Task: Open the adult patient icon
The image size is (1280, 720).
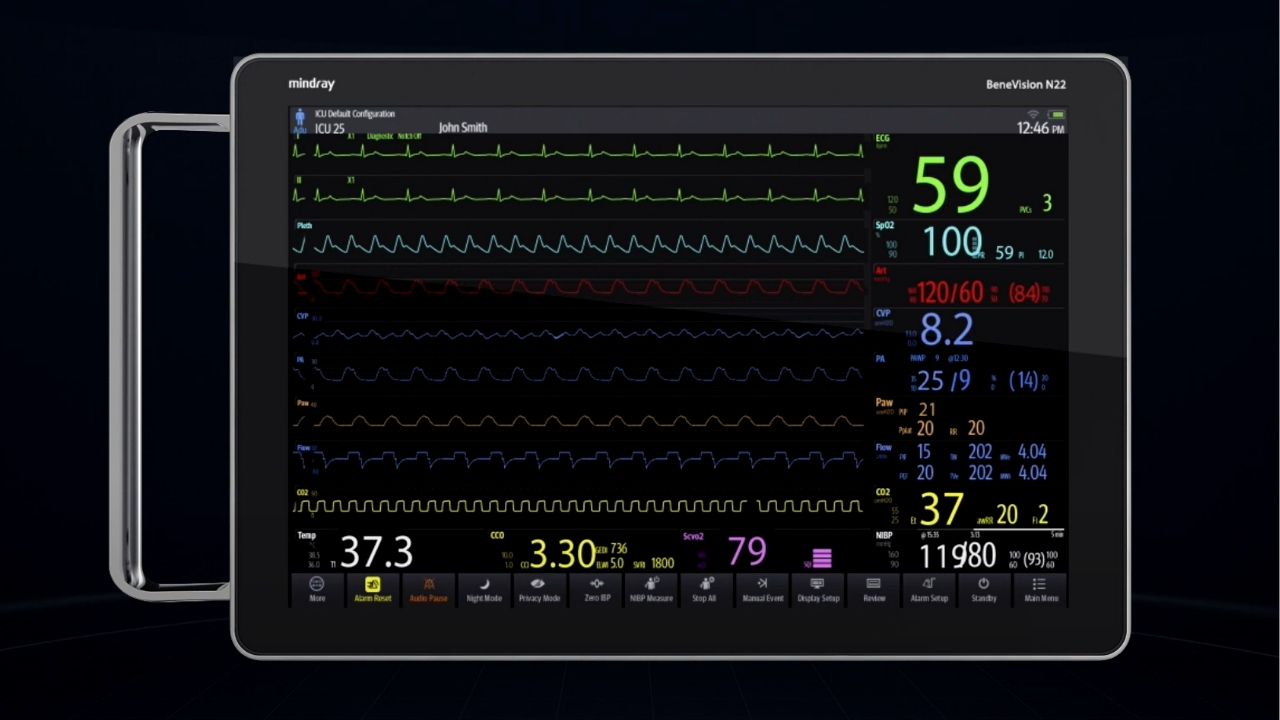Action: (x=300, y=121)
